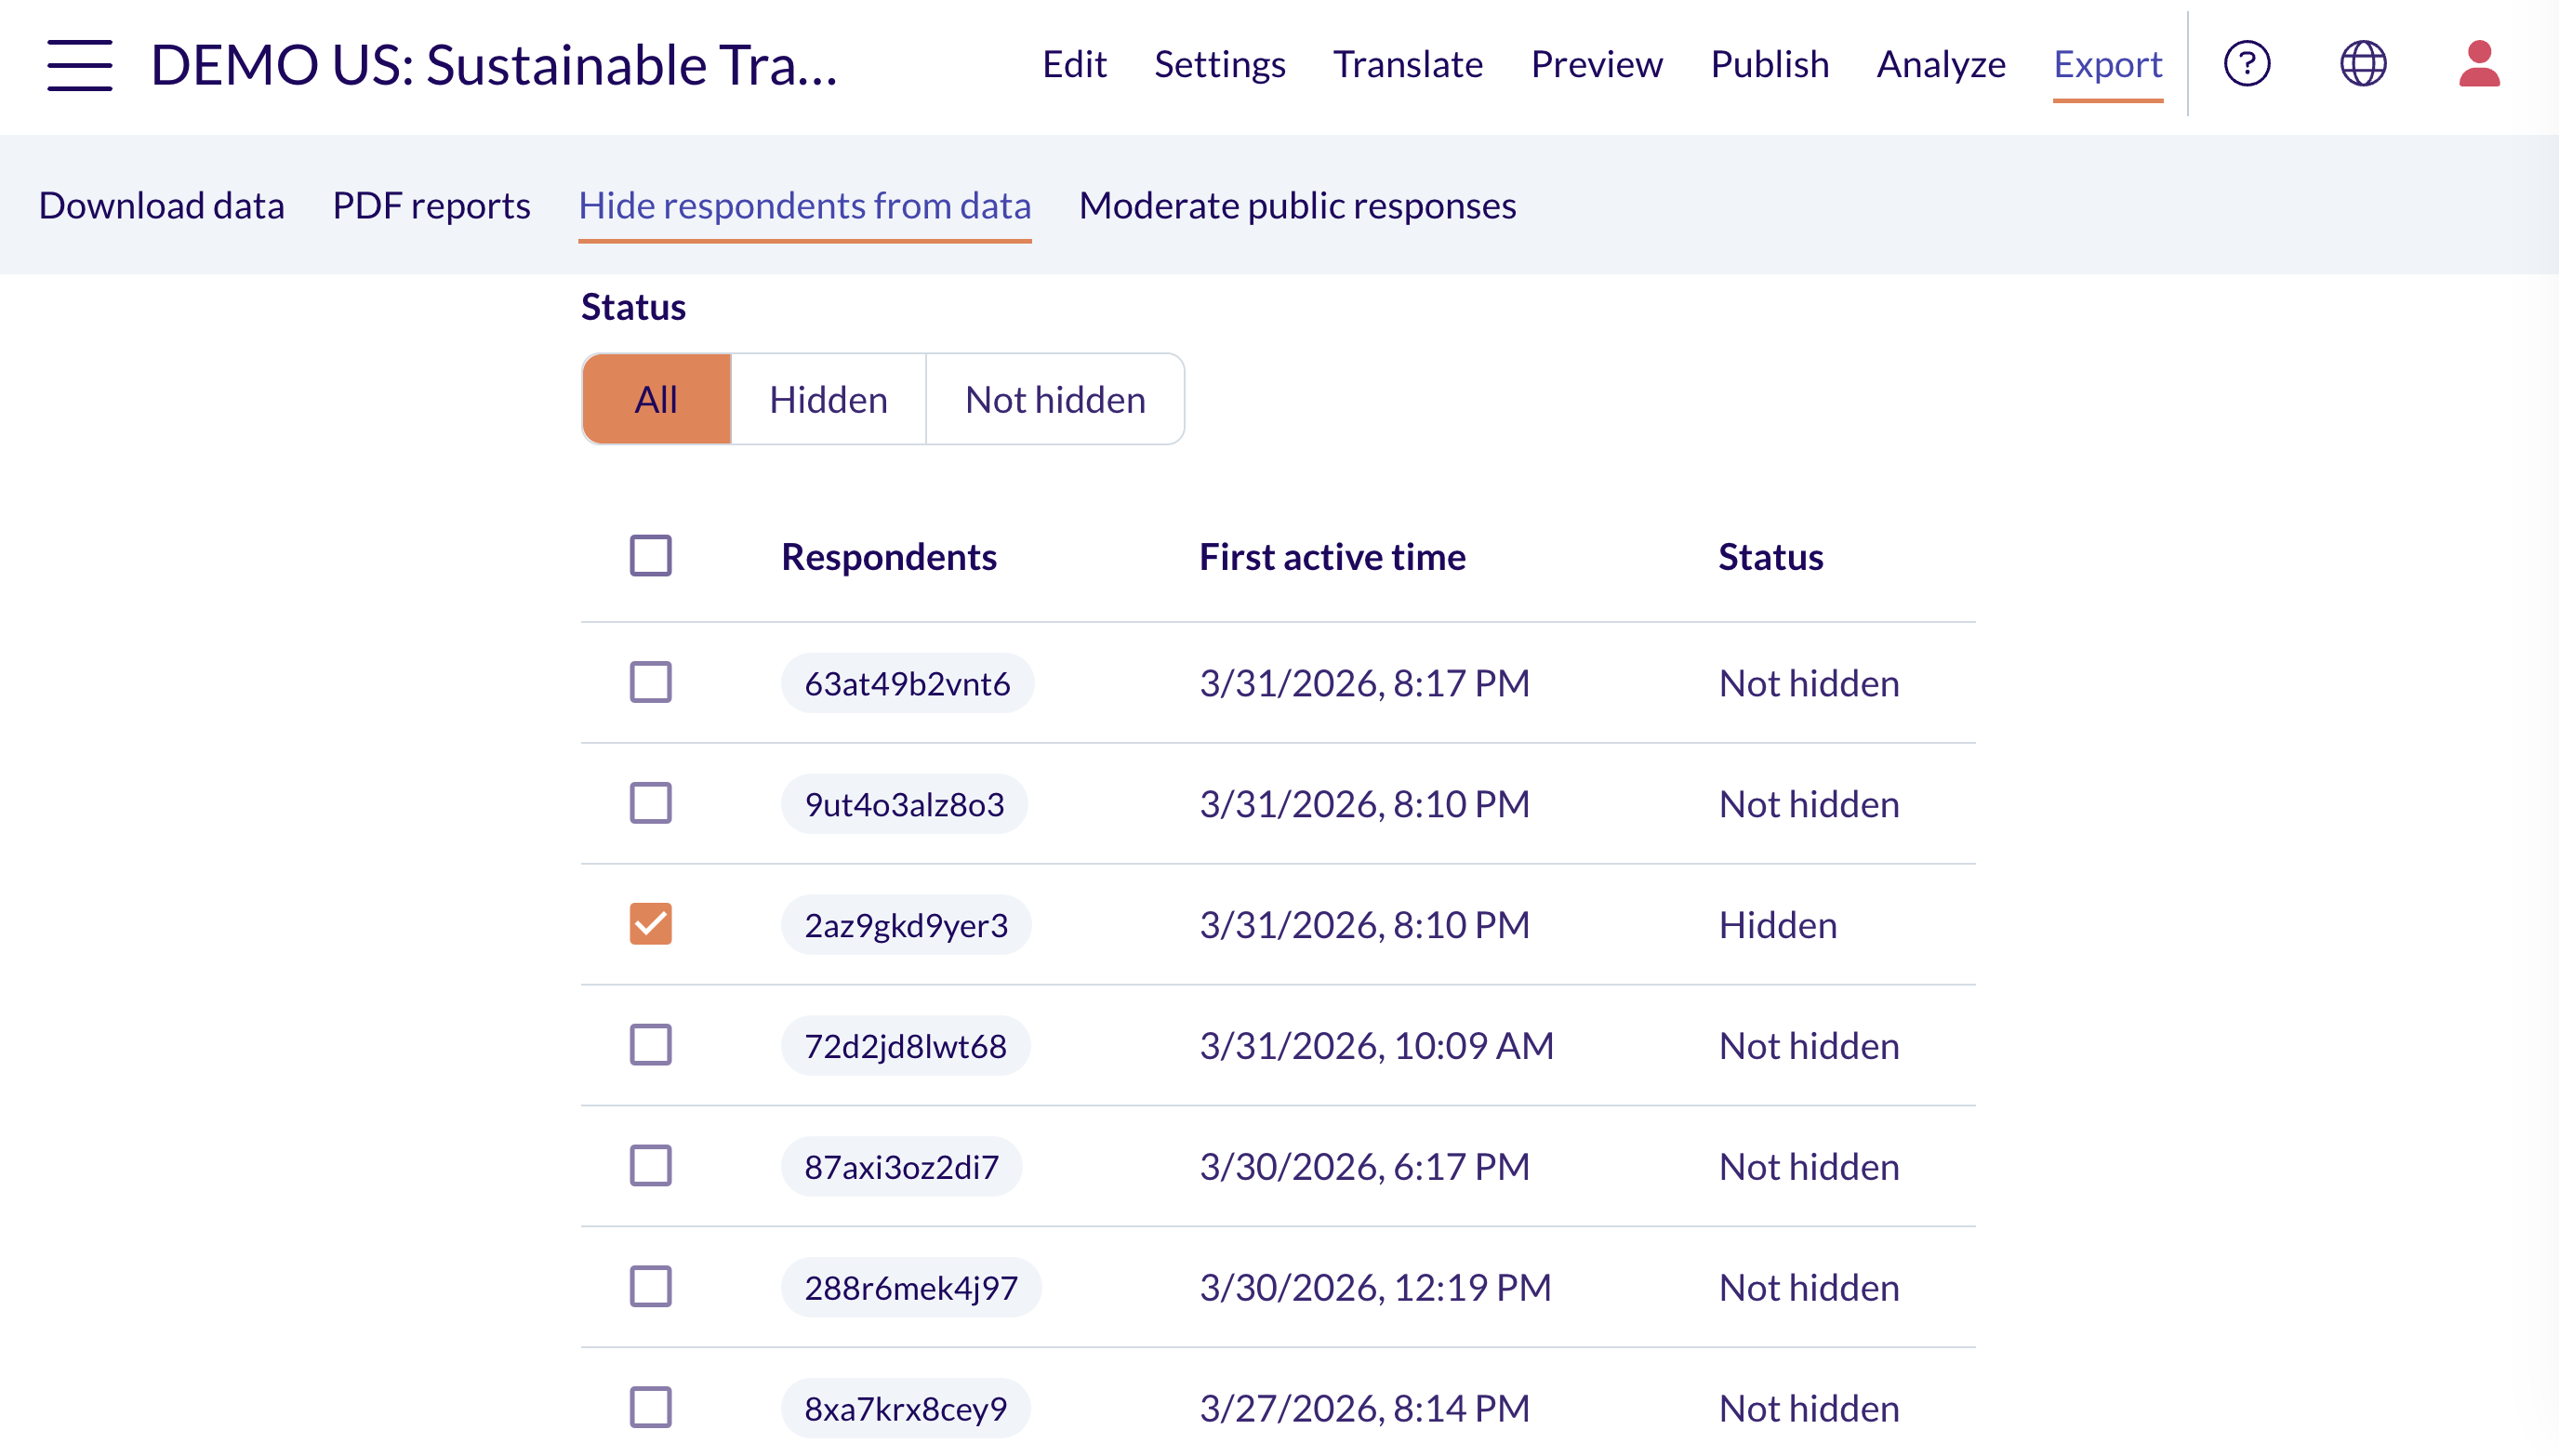Image resolution: width=2559 pixels, height=1456 pixels.
Task: Filter by Not hidden status
Action: click(x=1055, y=399)
